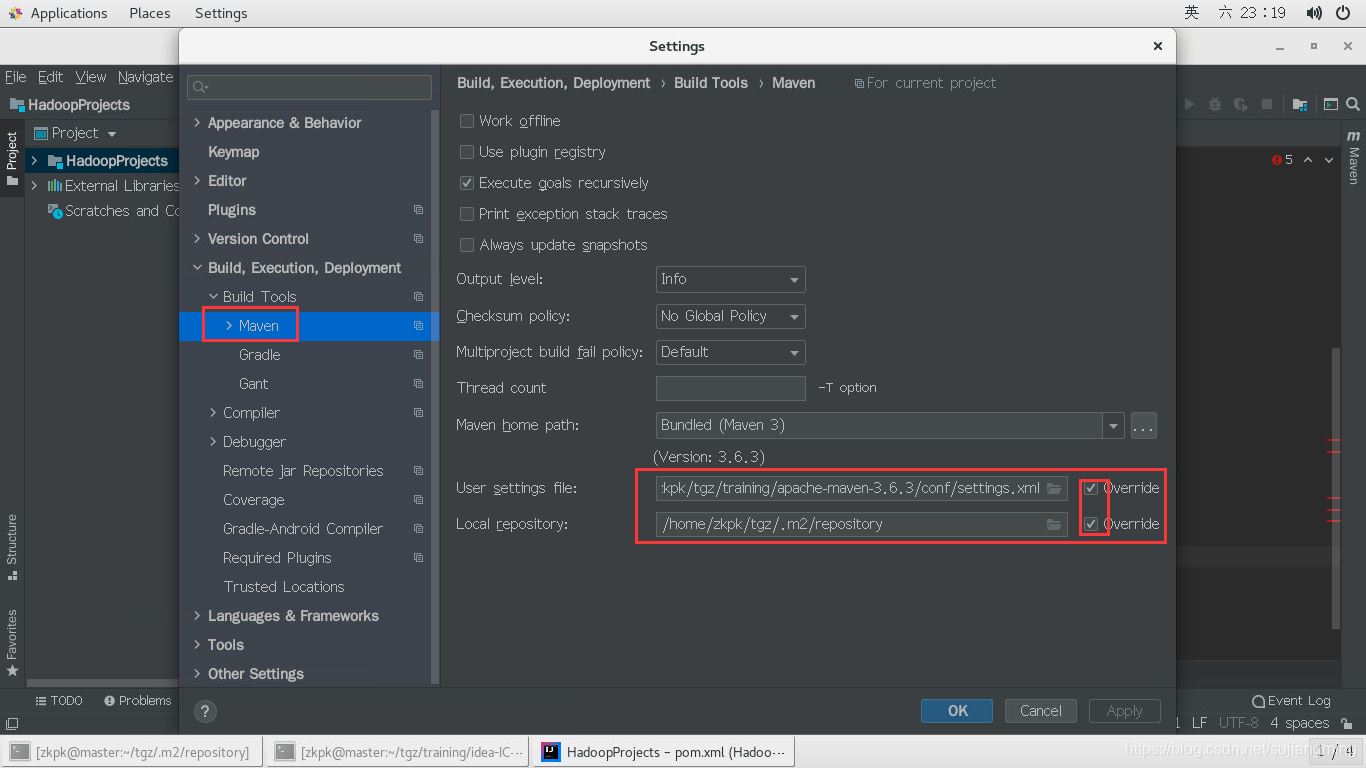Click OK to save settings
This screenshot has height=768, width=1366.
pyautogui.click(x=957, y=711)
